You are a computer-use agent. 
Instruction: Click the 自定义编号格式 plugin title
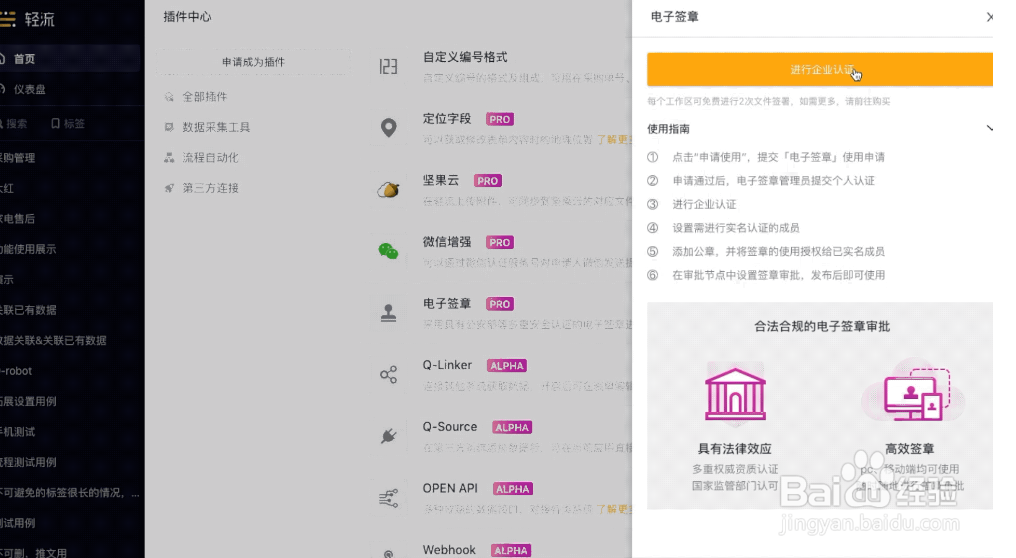tap(465, 57)
